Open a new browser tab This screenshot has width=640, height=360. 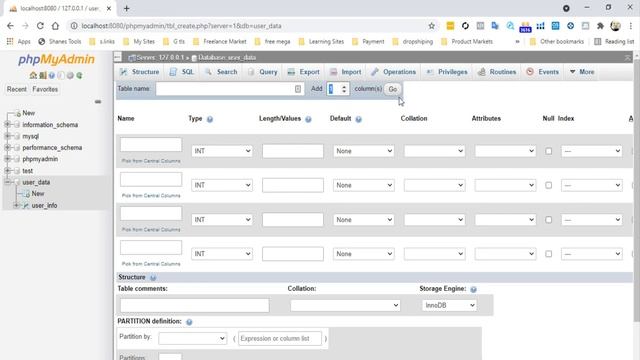(x=127, y=8)
